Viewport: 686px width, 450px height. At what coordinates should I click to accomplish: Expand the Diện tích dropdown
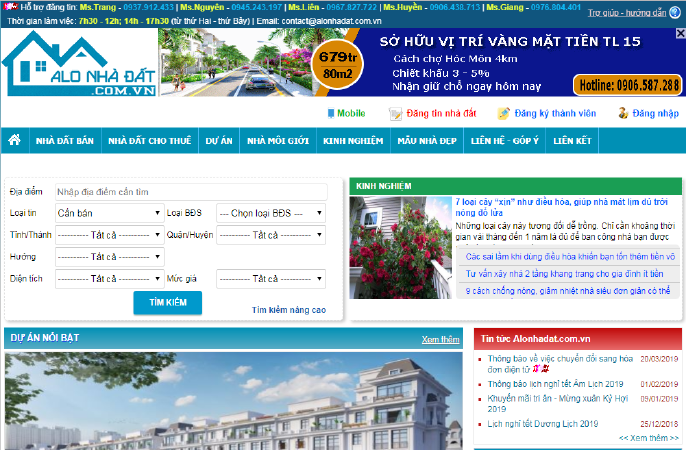[x=109, y=279]
